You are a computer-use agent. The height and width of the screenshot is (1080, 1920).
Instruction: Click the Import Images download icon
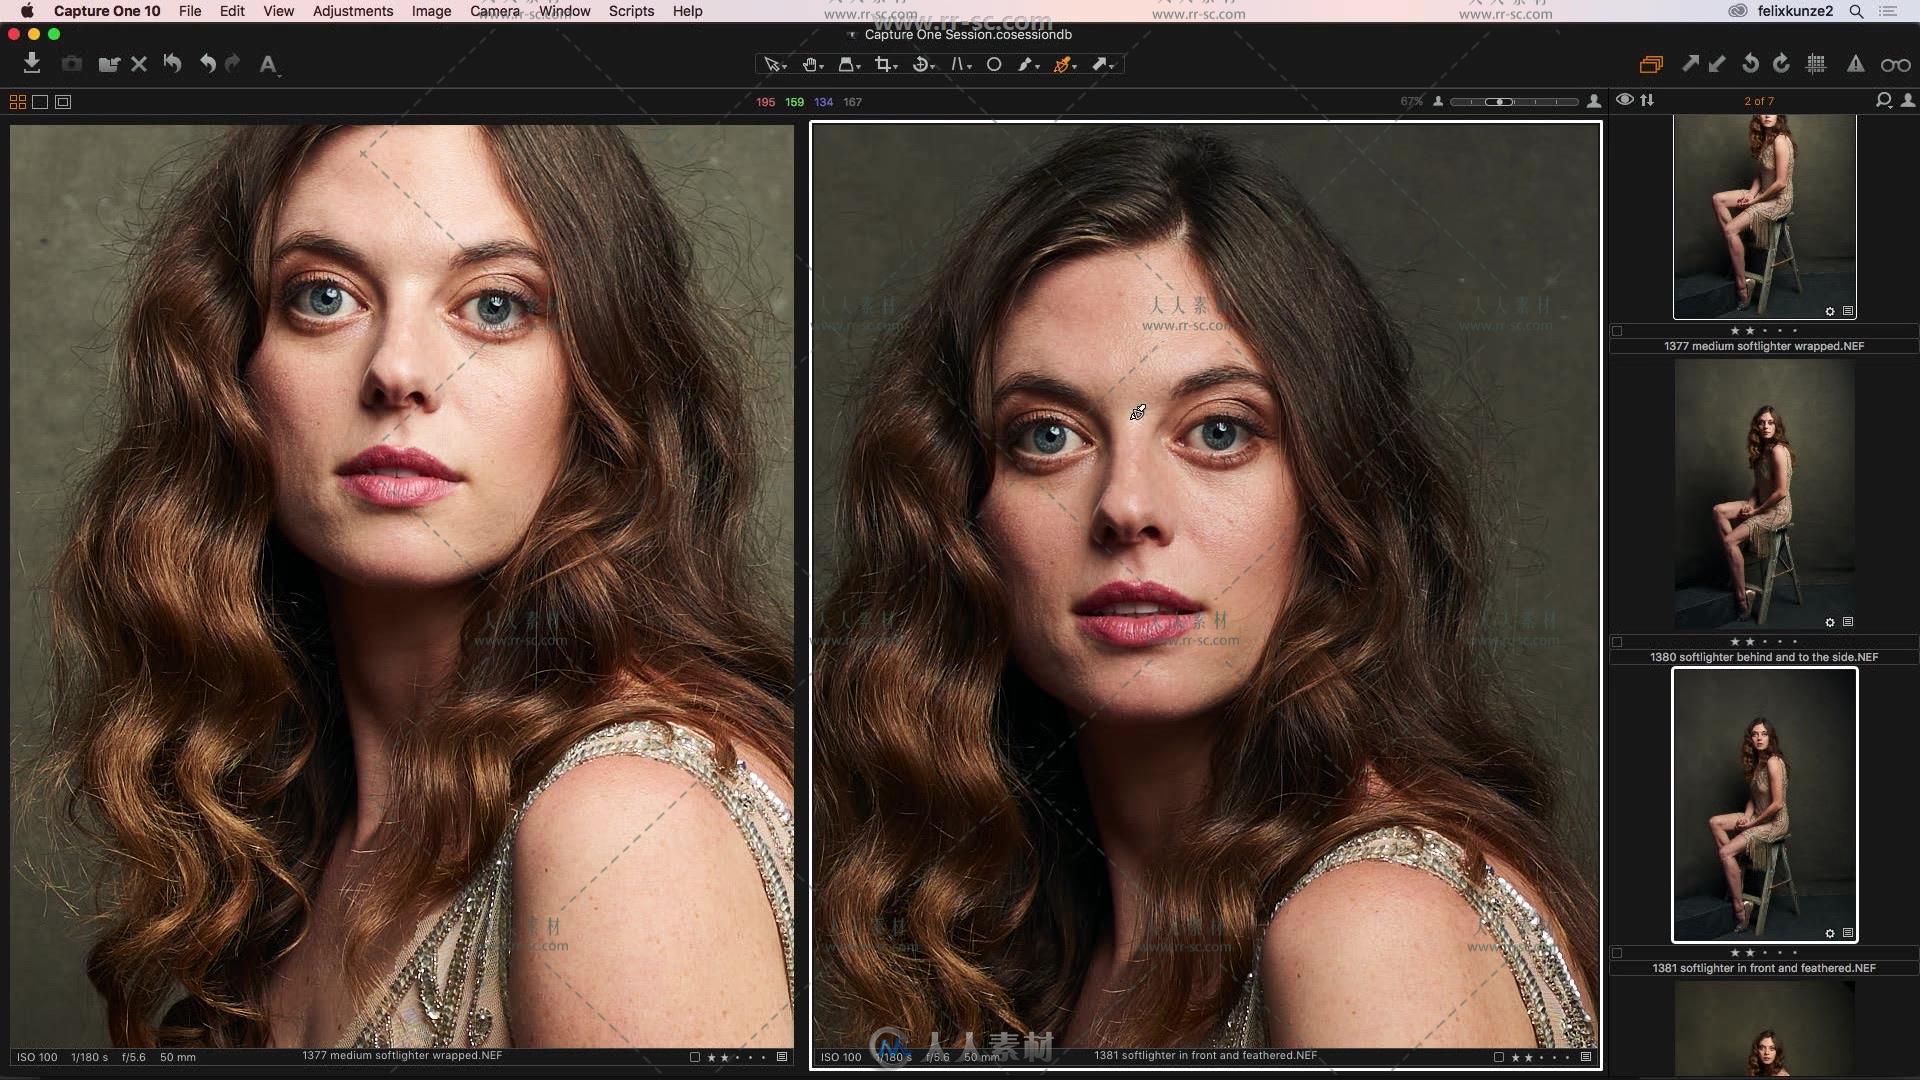[32, 64]
